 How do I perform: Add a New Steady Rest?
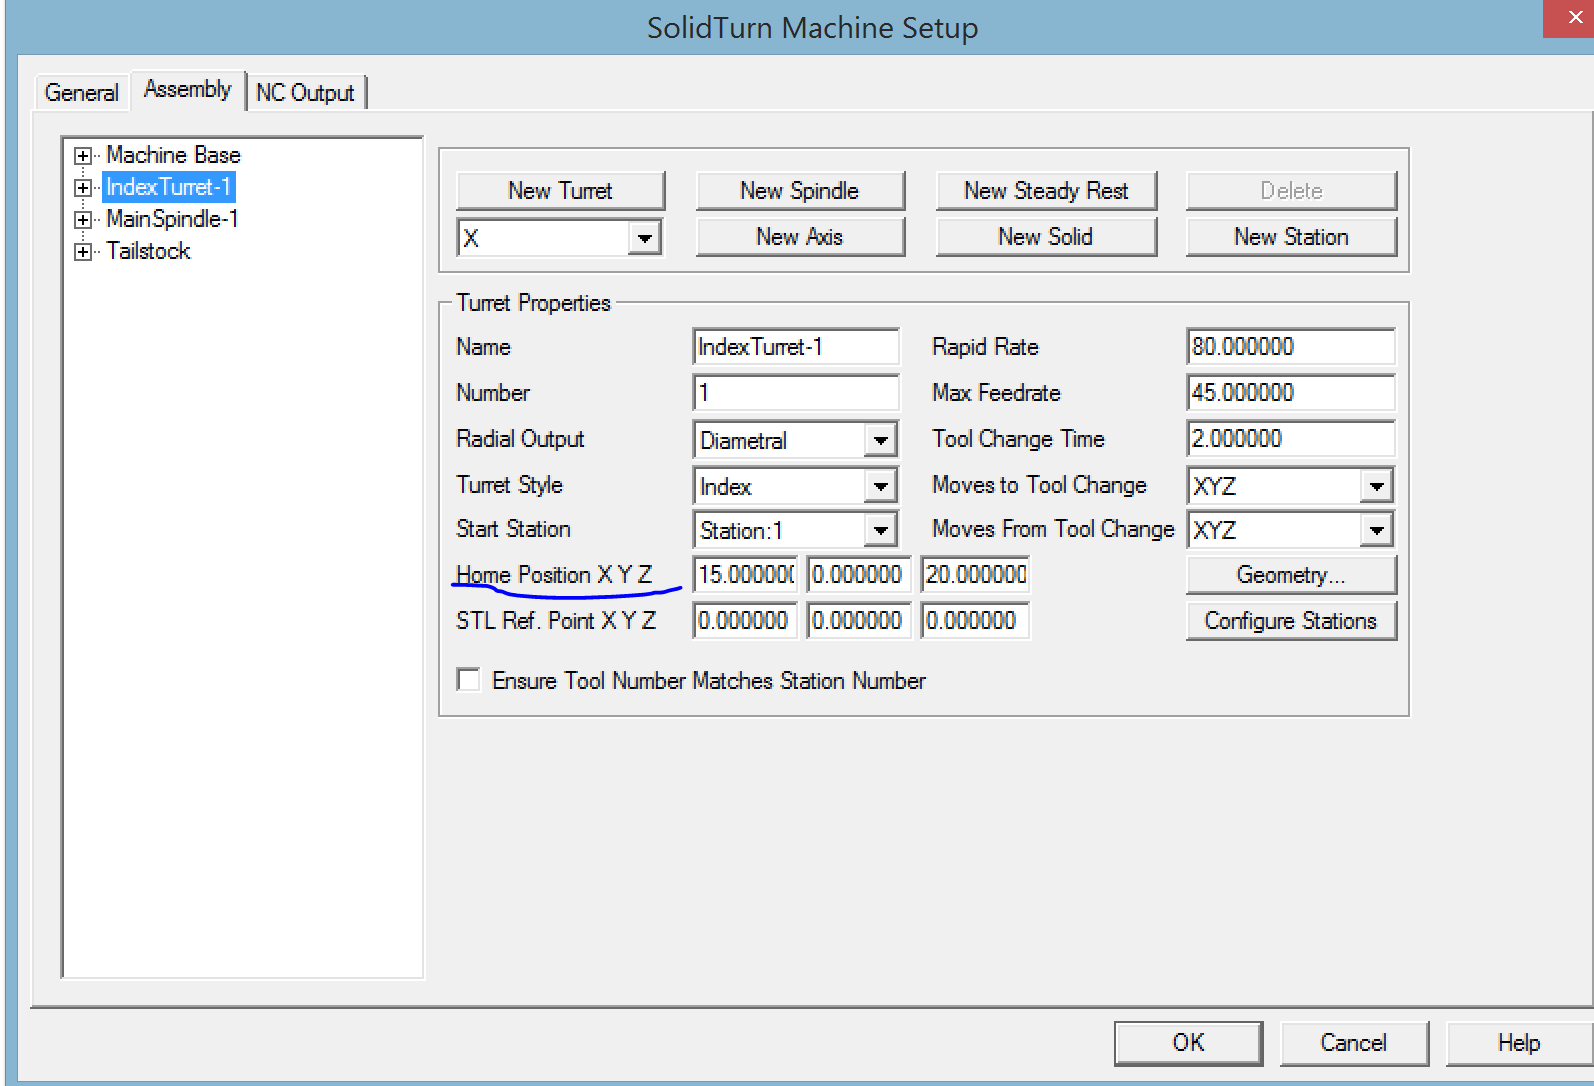tap(1046, 190)
